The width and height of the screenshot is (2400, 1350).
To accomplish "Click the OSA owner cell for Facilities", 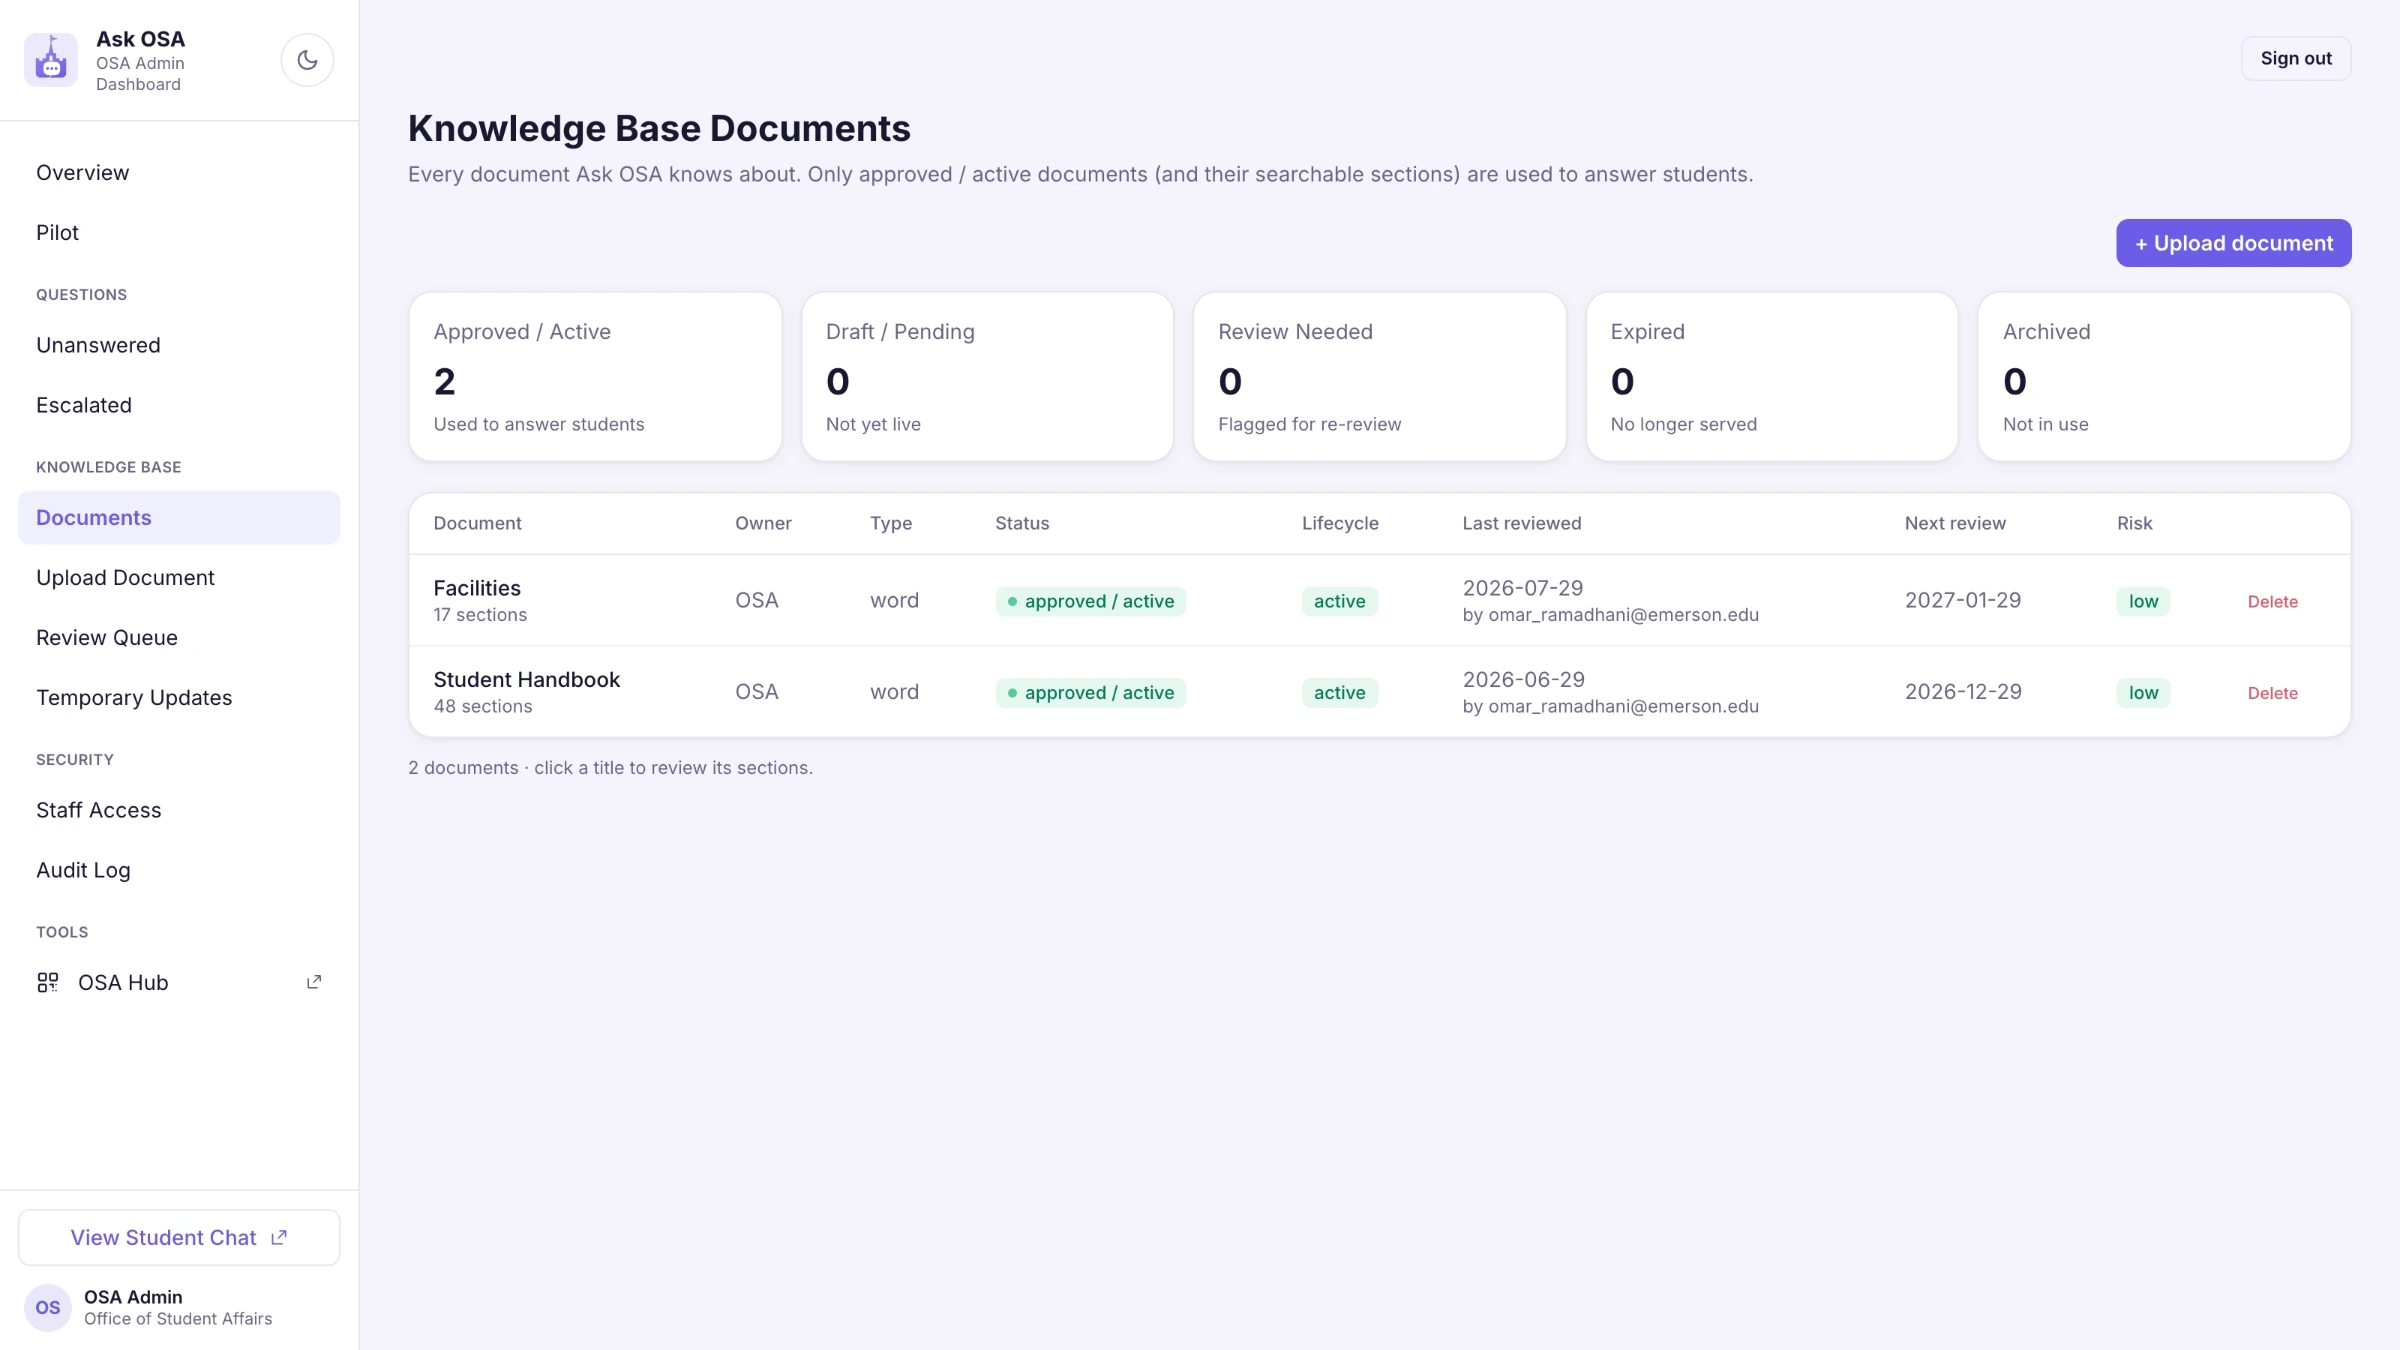I will tap(756, 600).
